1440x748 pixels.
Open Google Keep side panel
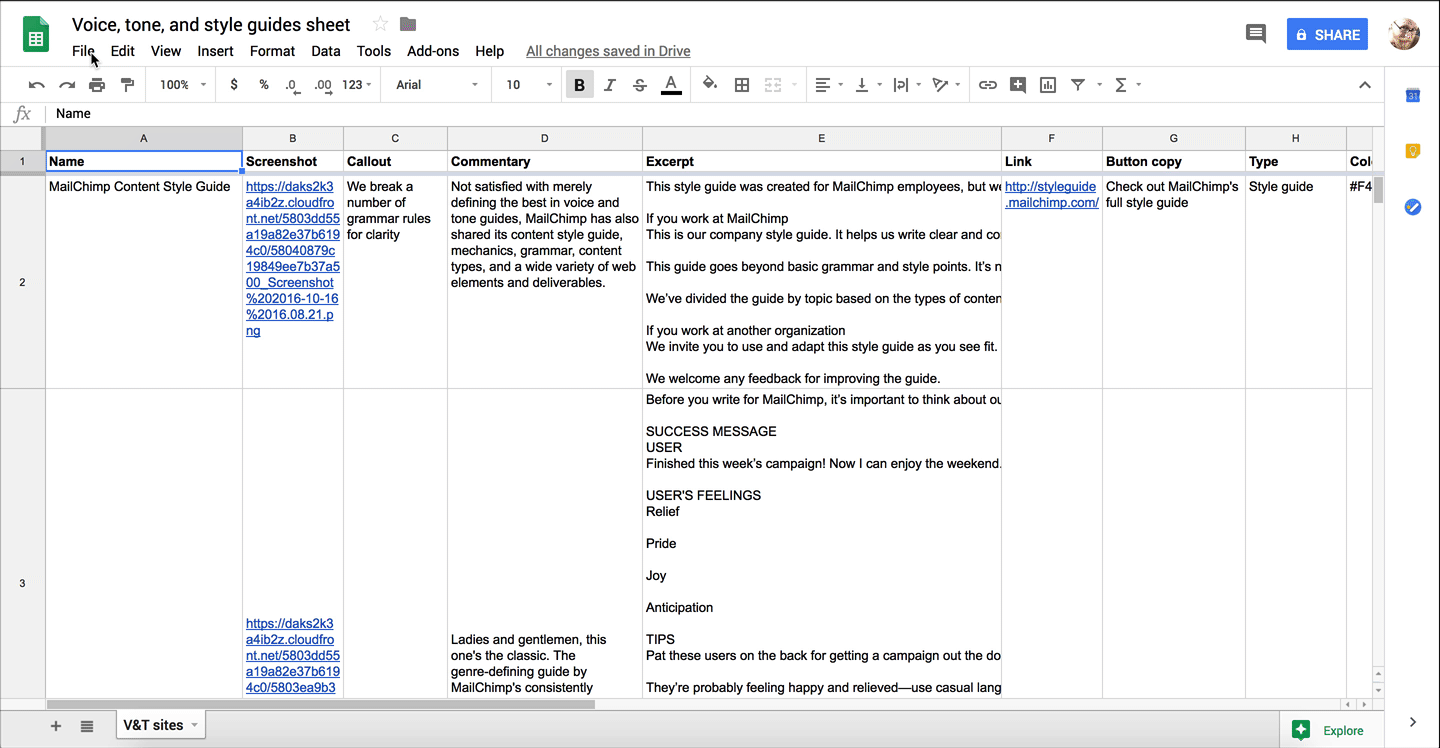click(1413, 151)
